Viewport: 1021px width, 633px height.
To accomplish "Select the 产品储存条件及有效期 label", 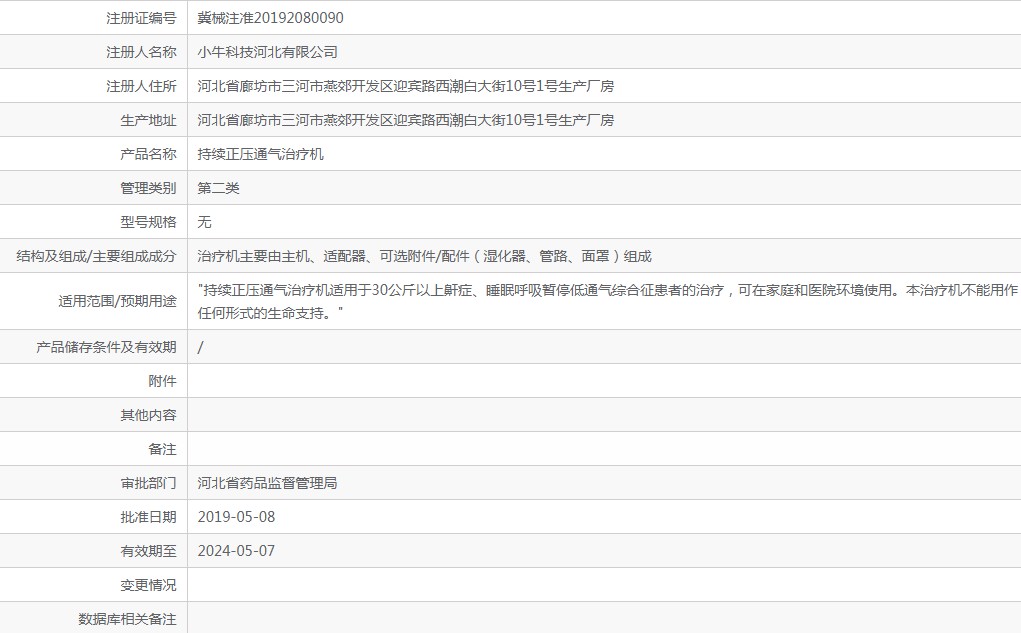I will pyautogui.click(x=106, y=348).
